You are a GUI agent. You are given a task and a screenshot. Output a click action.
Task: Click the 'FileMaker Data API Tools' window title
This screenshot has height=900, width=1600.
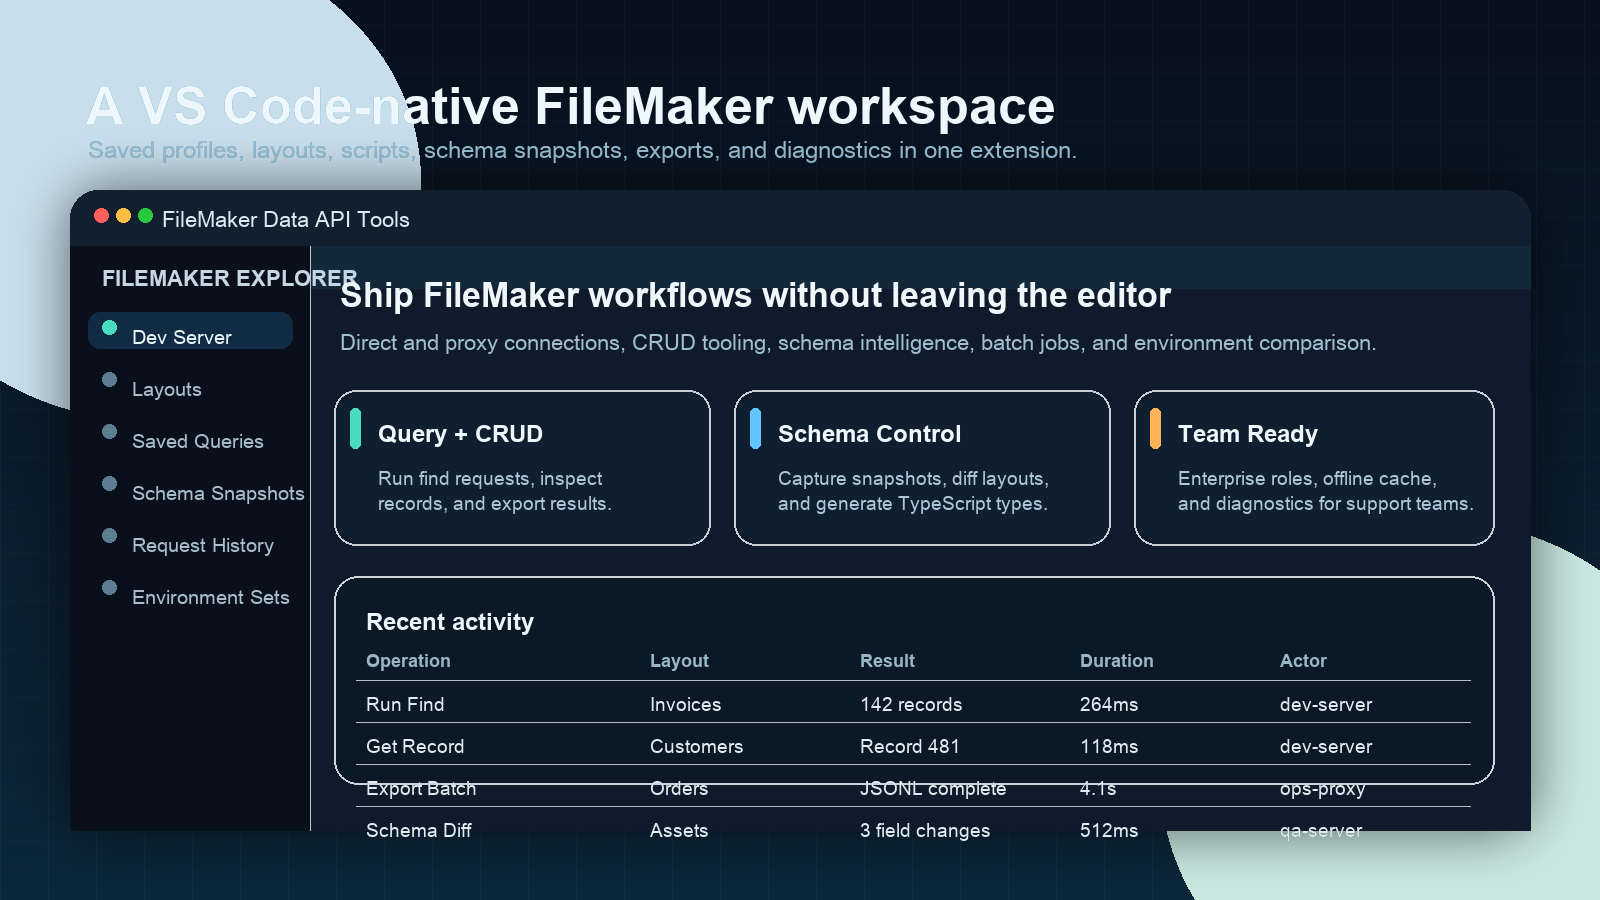pyautogui.click(x=286, y=220)
